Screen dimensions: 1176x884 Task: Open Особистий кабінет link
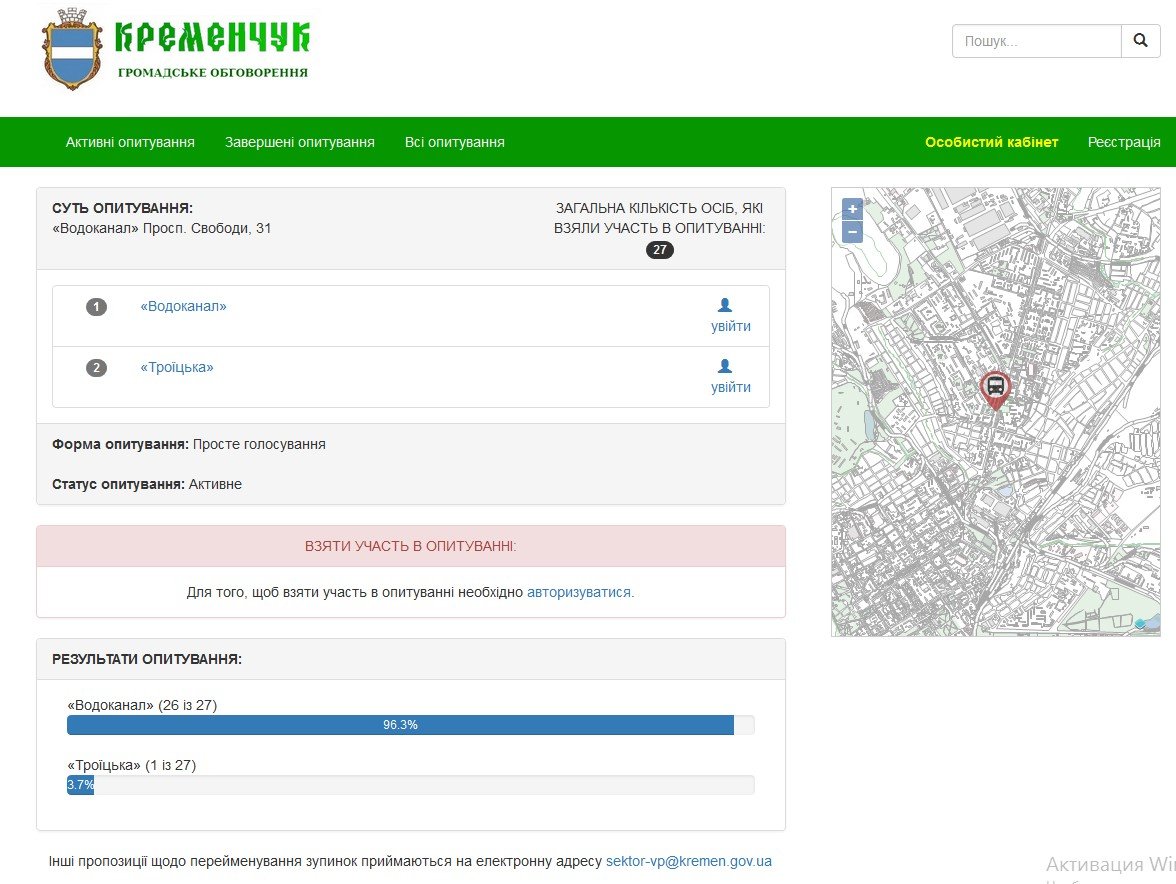click(x=991, y=142)
